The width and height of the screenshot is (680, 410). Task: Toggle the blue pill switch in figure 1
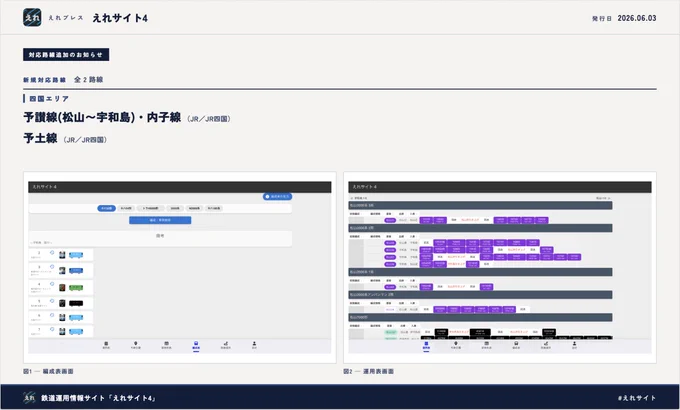(277, 197)
